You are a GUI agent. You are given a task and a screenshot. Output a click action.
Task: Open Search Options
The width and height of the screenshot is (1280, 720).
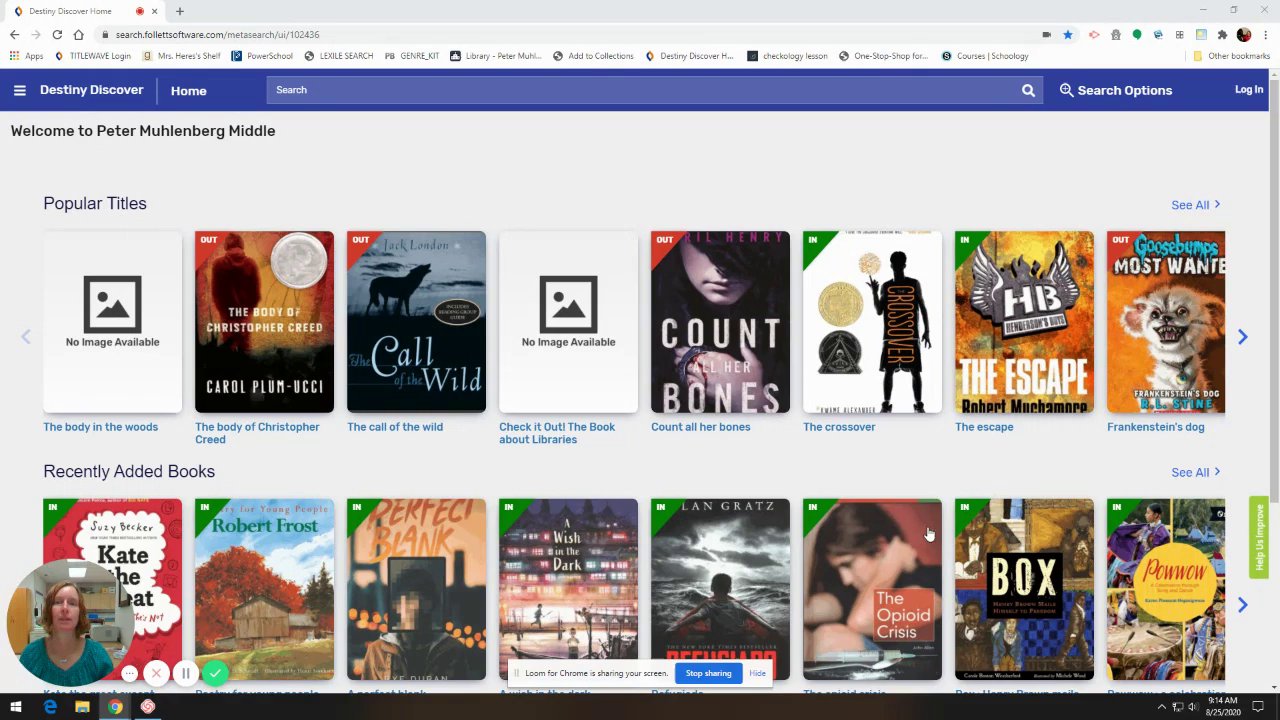pyautogui.click(x=1115, y=90)
